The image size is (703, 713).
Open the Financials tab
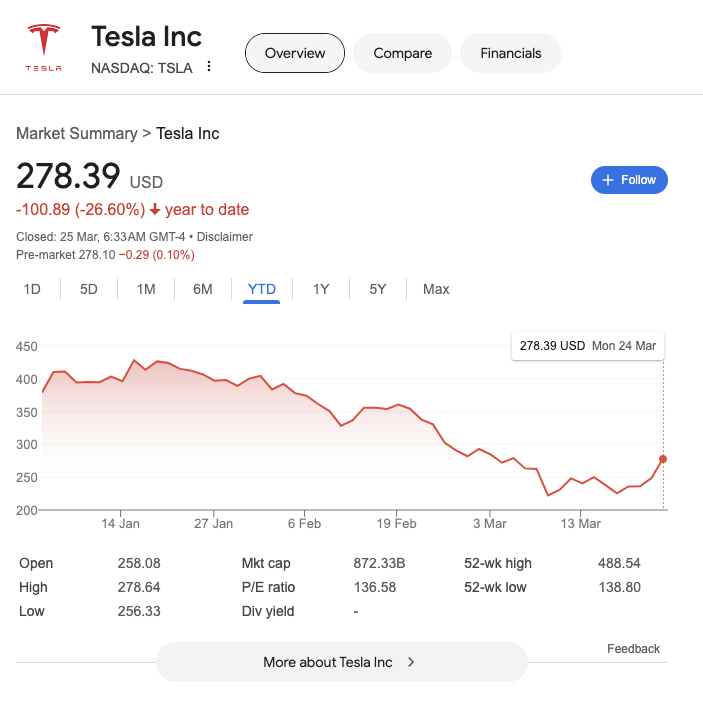(x=510, y=53)
